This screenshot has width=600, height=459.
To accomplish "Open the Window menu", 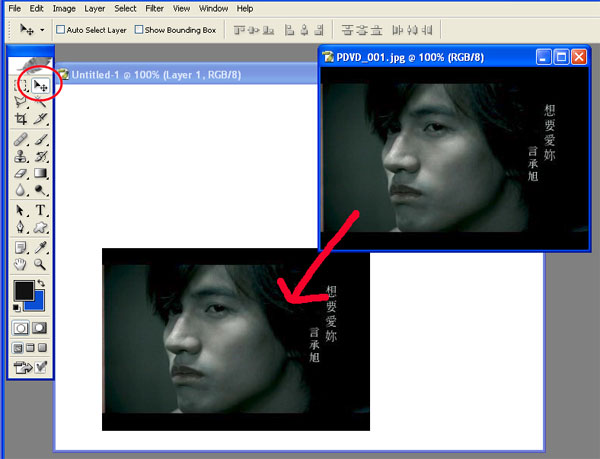I will 213,8.
